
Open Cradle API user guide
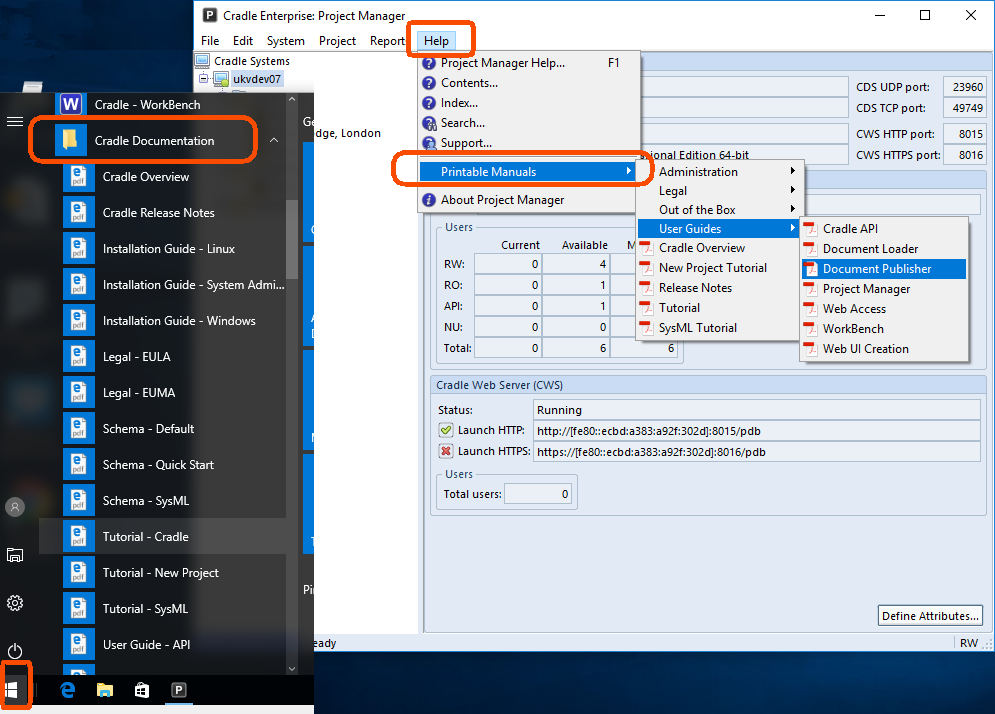[x=884, y=228]
